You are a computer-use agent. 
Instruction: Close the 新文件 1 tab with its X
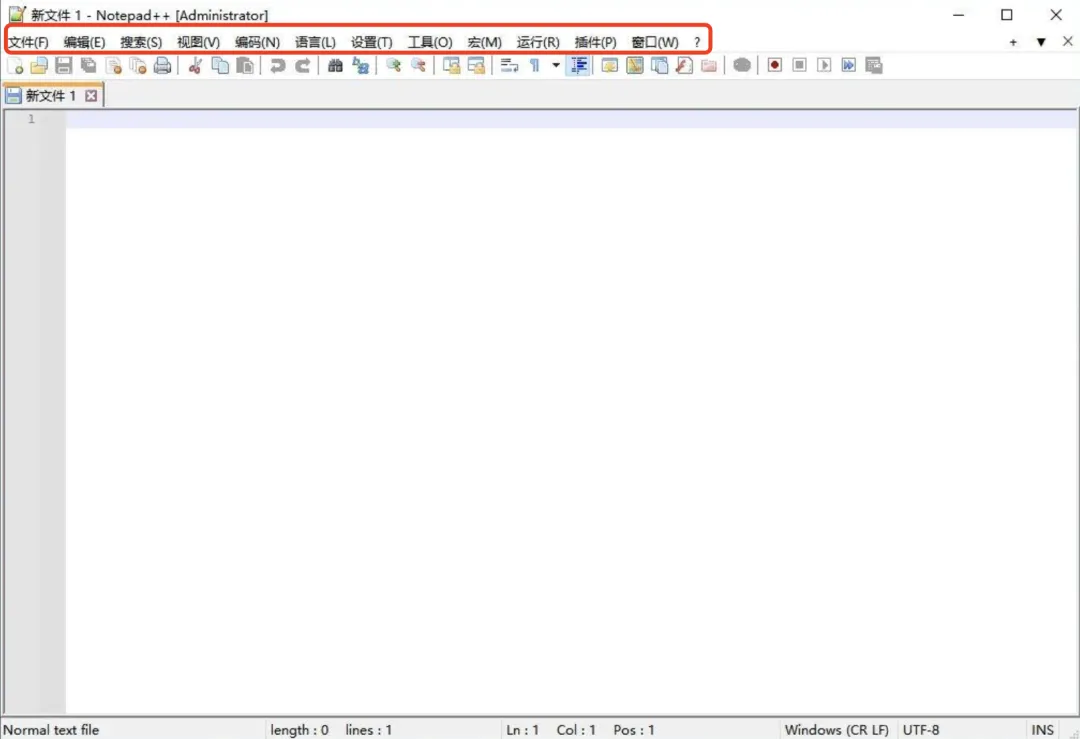[91, 96]
